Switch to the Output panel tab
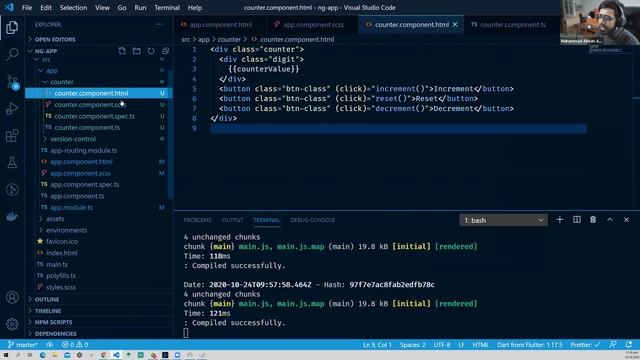 click(x=232, y=220)
